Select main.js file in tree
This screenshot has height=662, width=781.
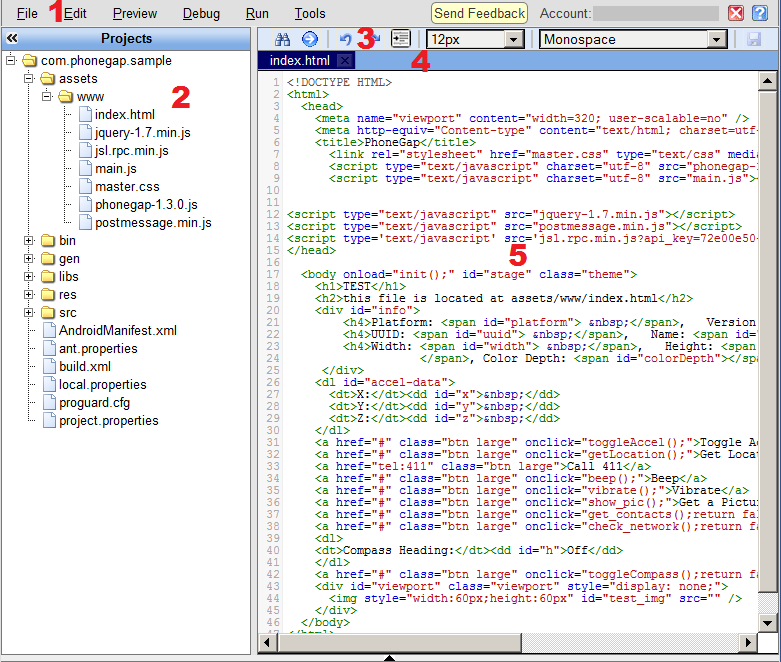(116, 168)
